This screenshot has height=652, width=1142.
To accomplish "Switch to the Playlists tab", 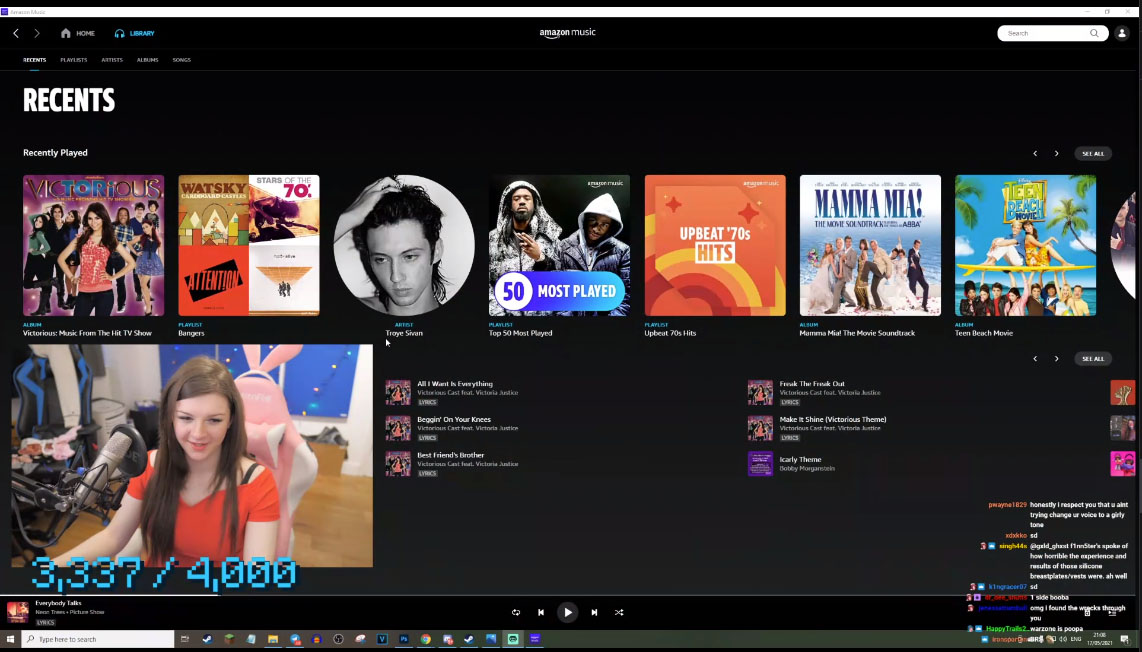I will click(74, 60).
